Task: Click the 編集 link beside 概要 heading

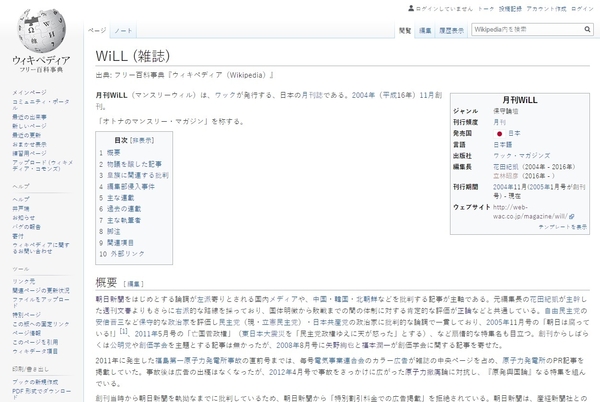Action: click(x=134, y=284)
